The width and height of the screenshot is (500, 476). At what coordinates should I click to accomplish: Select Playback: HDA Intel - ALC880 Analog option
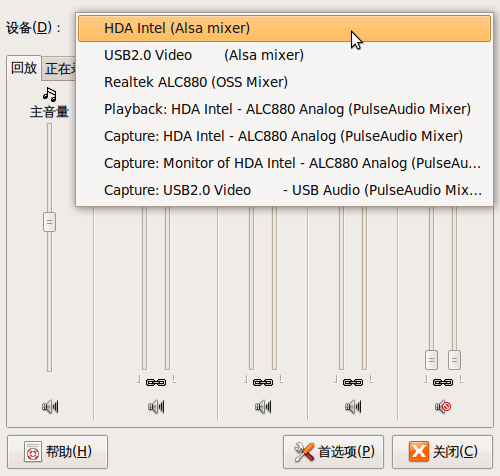tap(284, 109)
